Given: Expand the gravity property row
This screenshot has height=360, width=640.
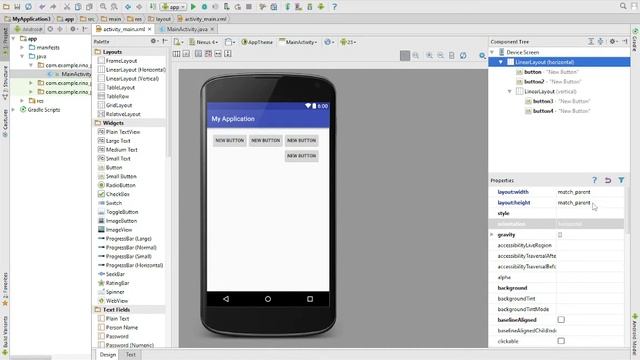Looking at the screenshot, I should click(492, 235).
